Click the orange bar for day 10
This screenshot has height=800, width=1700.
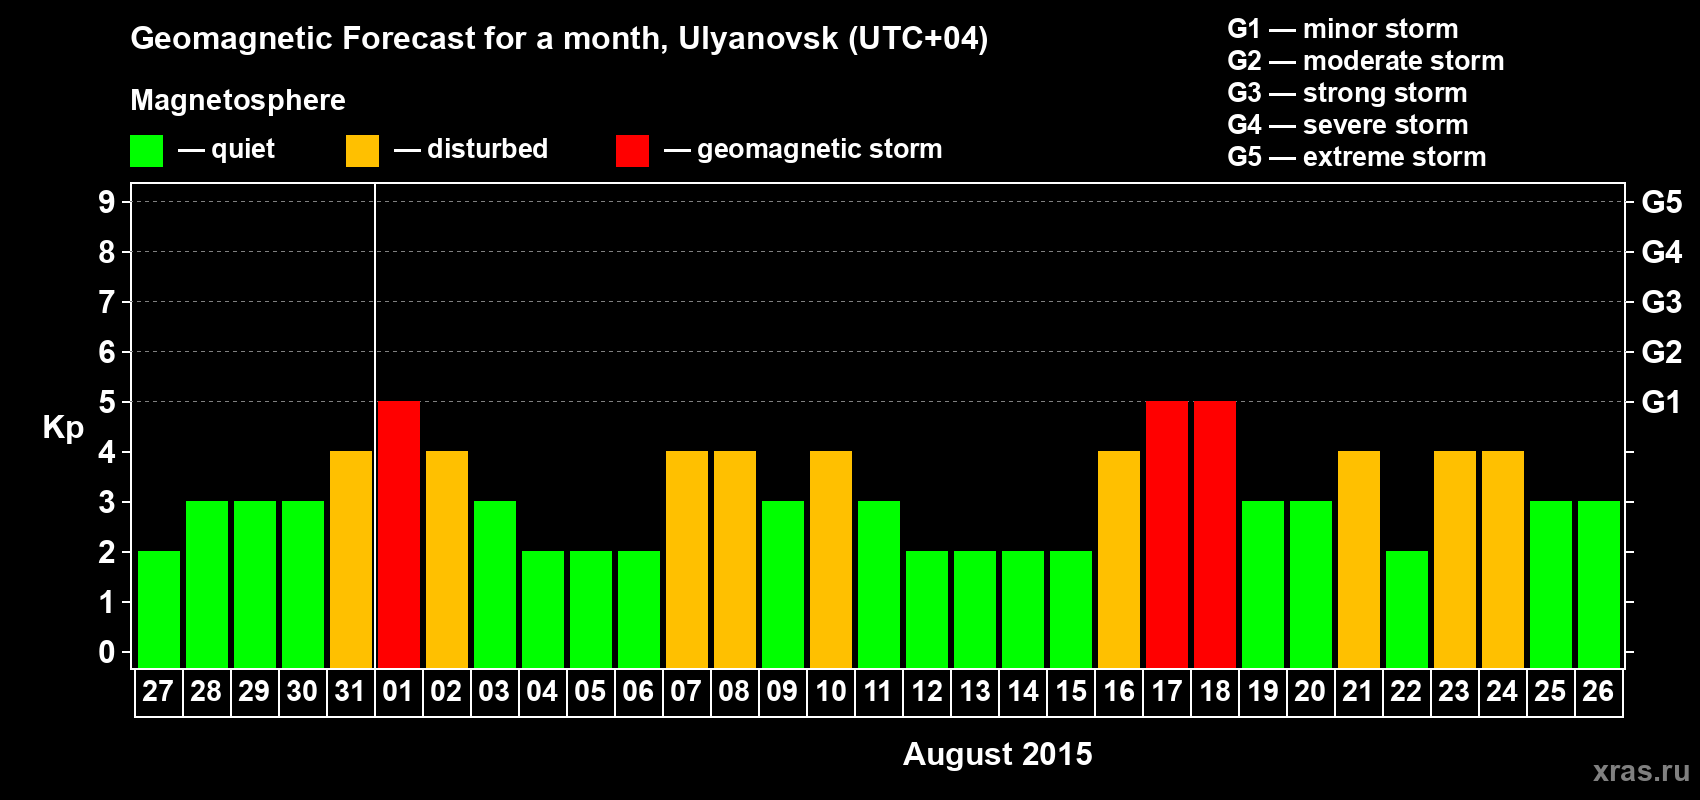click(x=831, y=559)
